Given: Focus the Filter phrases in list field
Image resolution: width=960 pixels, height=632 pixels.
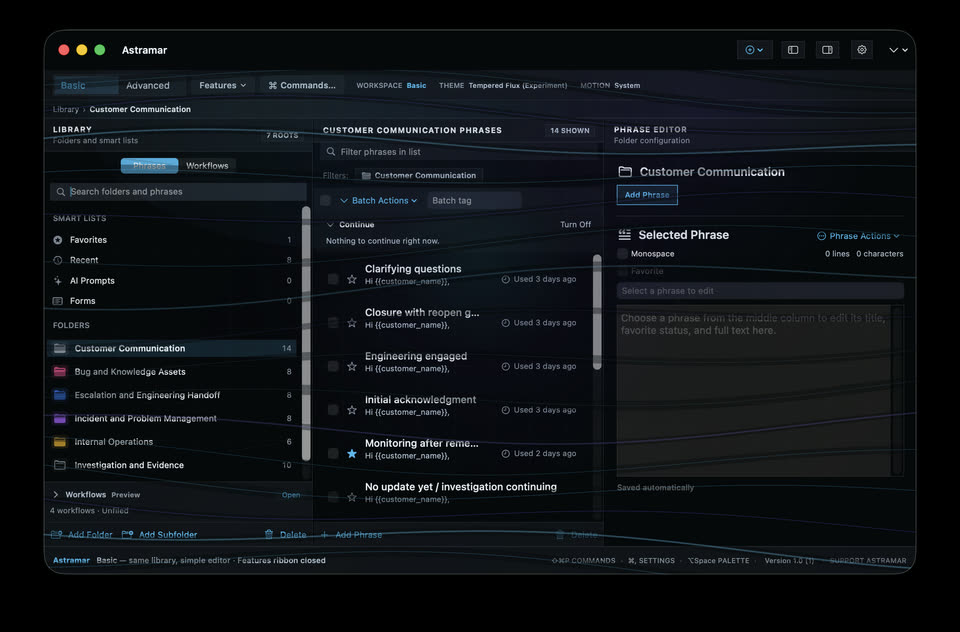Looking at the screenshot, I should pos(457,152).
